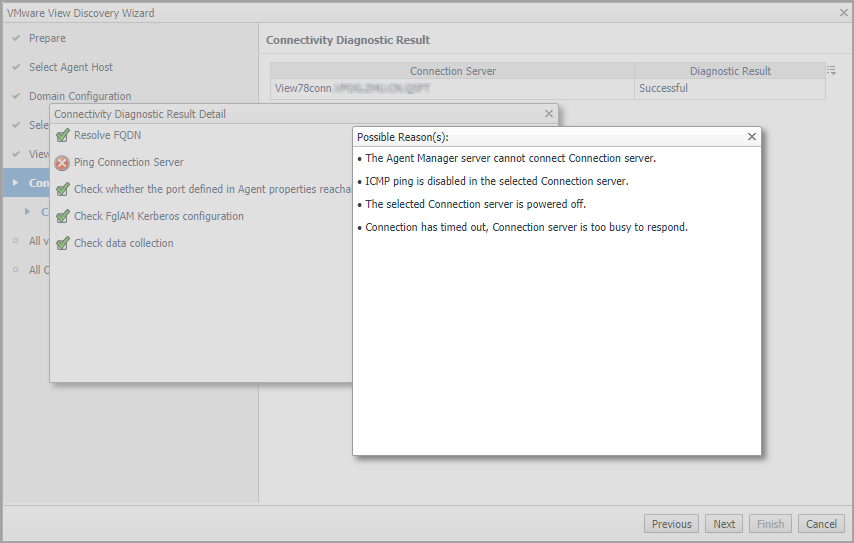Image resolution: width=854 pixels, height=543 pixels.
Task: Open the Domain Configuration step
Action: pos(79,96)
